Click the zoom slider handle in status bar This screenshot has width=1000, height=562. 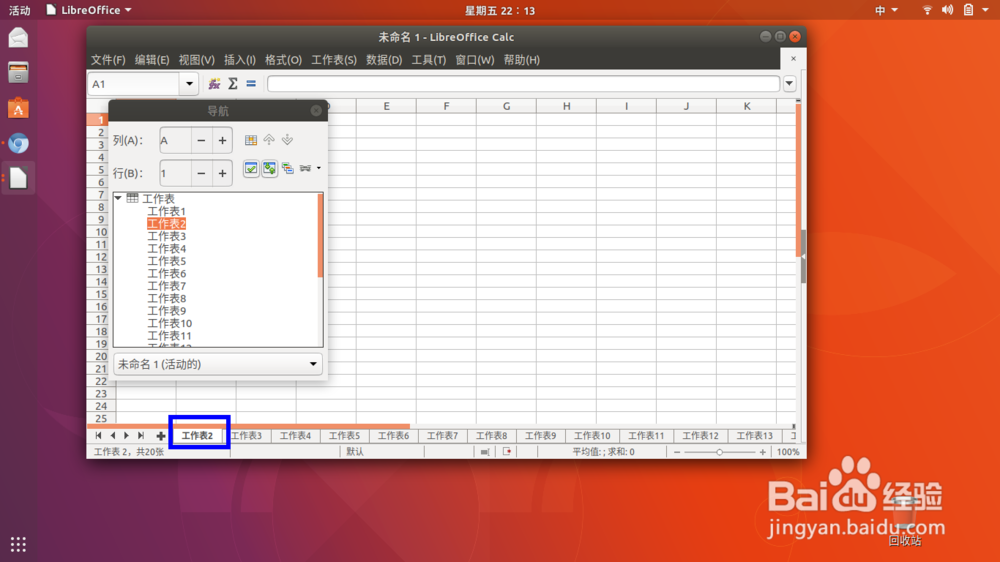pos(719,452)
